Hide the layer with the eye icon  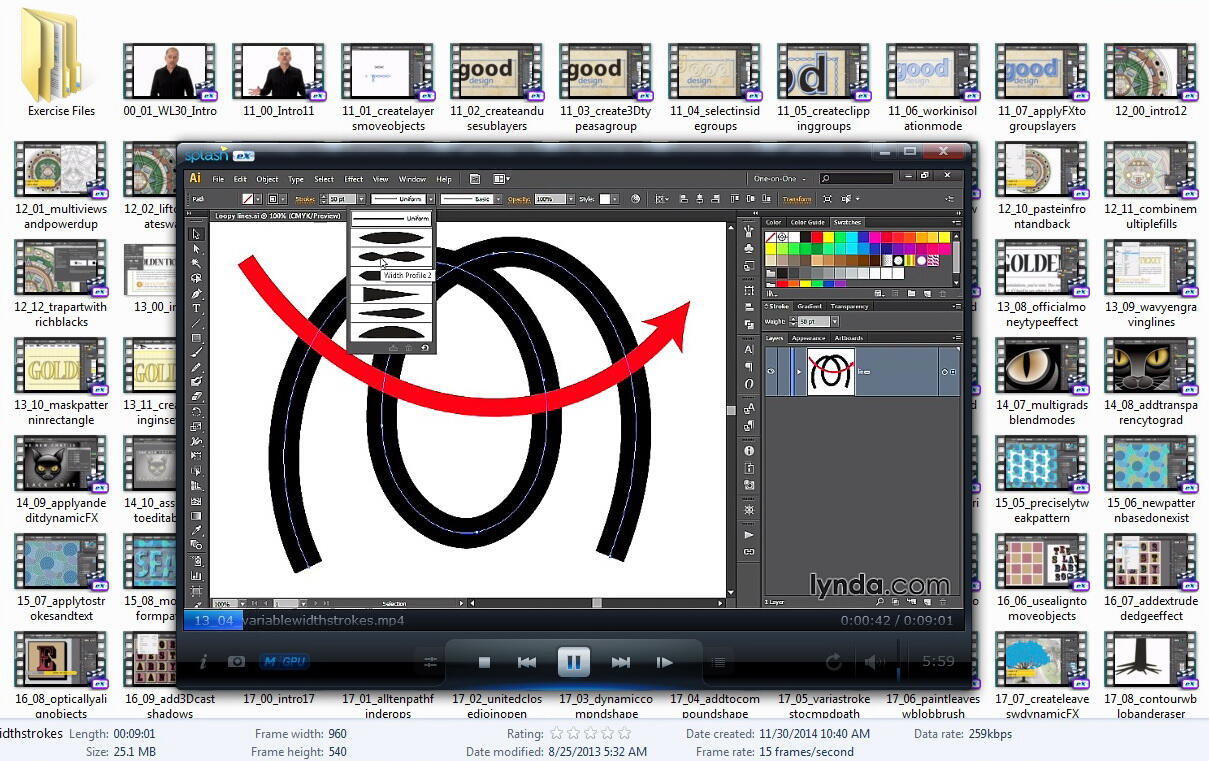[x=771, y=372]
